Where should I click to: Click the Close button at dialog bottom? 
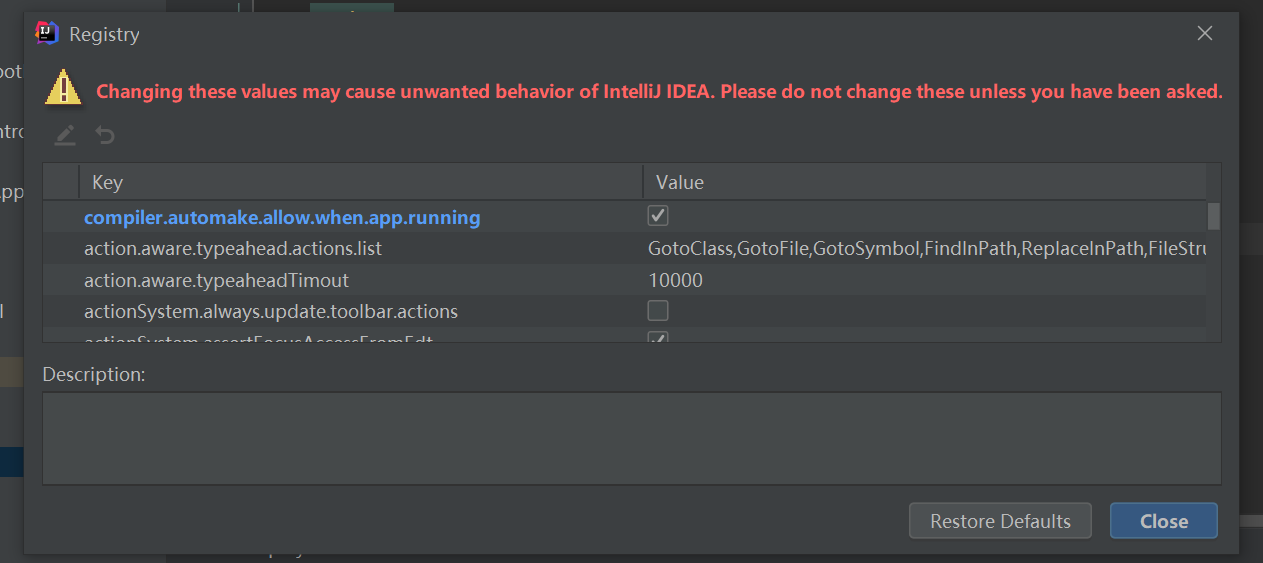coord(1164,521)
